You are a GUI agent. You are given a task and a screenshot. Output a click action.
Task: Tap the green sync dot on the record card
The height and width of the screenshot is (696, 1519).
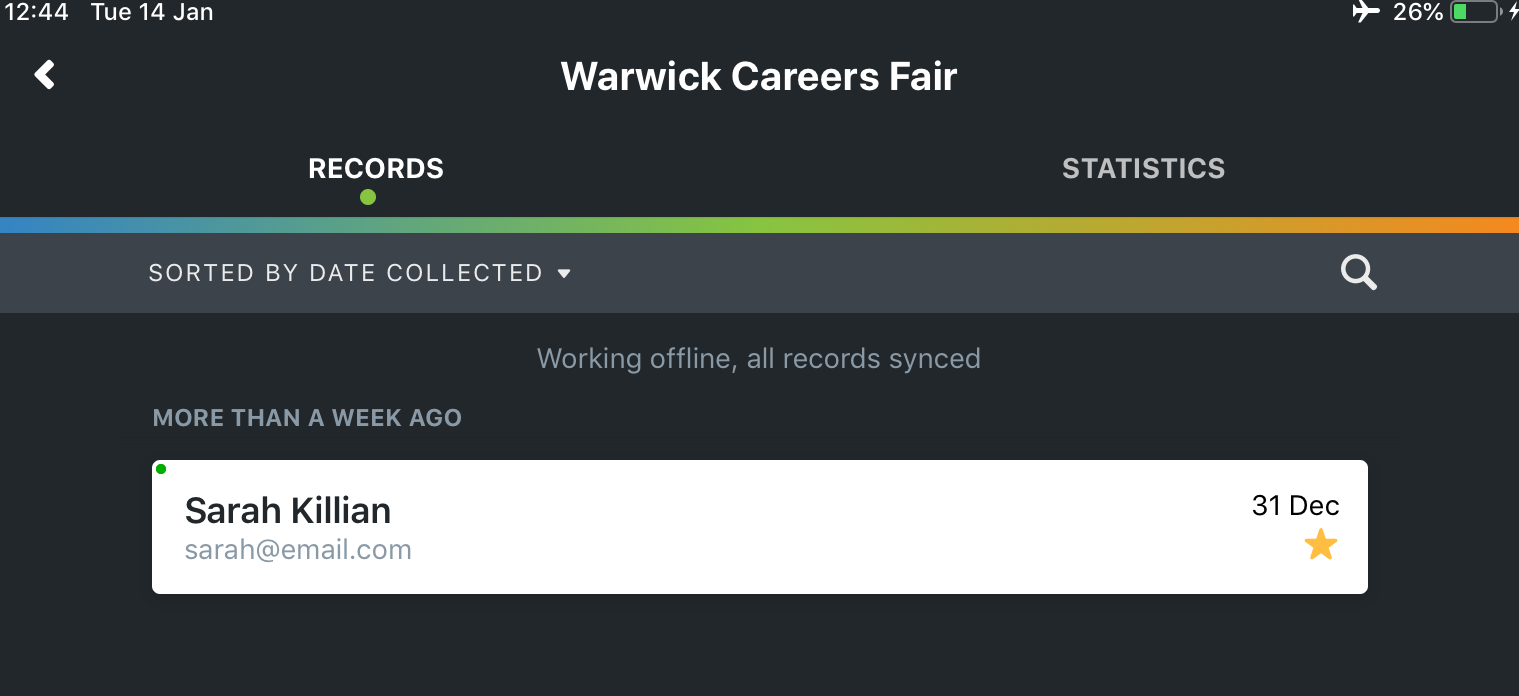point(161,469)
